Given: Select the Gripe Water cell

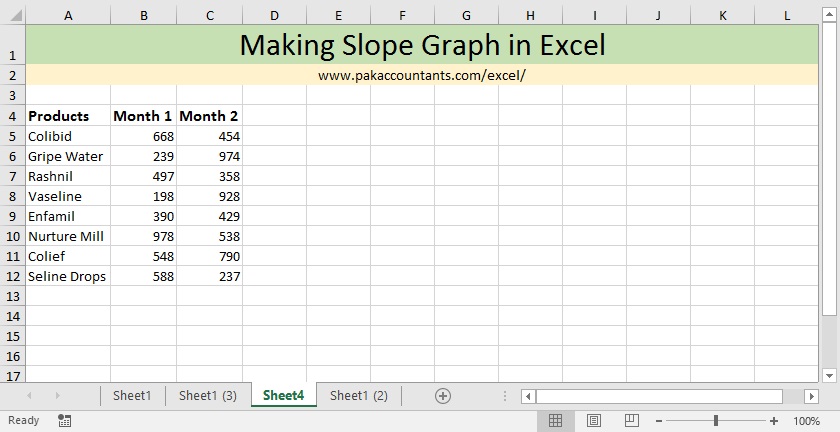Looking at the screenshot, I should [68, 156].
